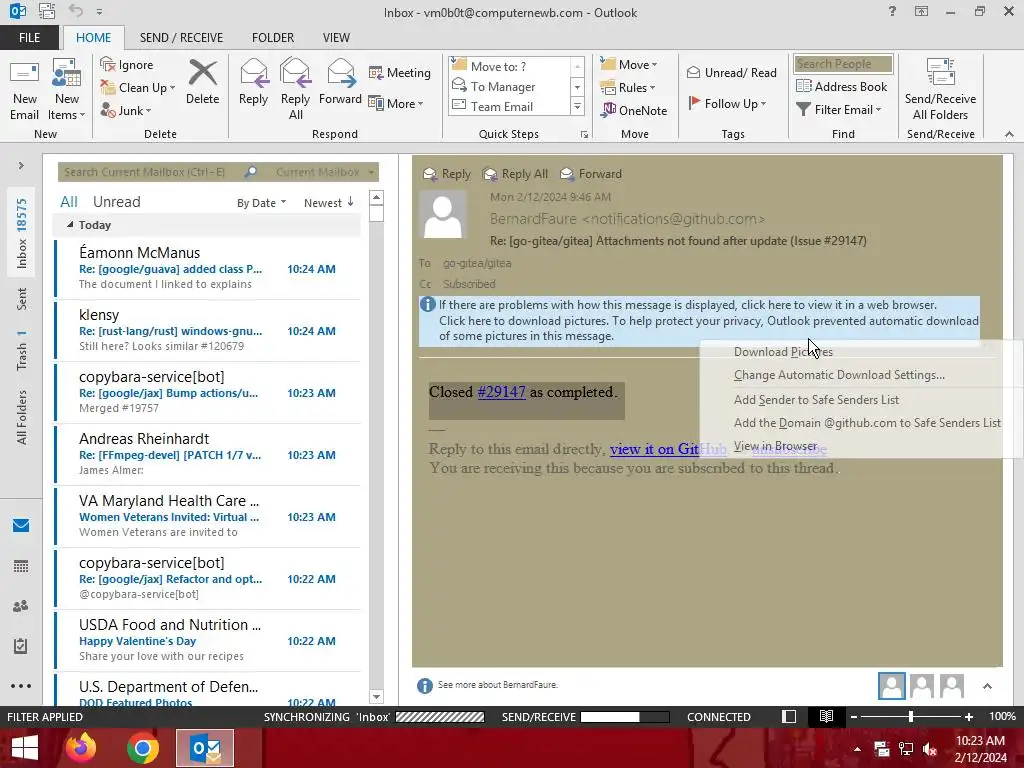Expand the people pane chevron
The image size is (1024, 768).
[987, 686]
